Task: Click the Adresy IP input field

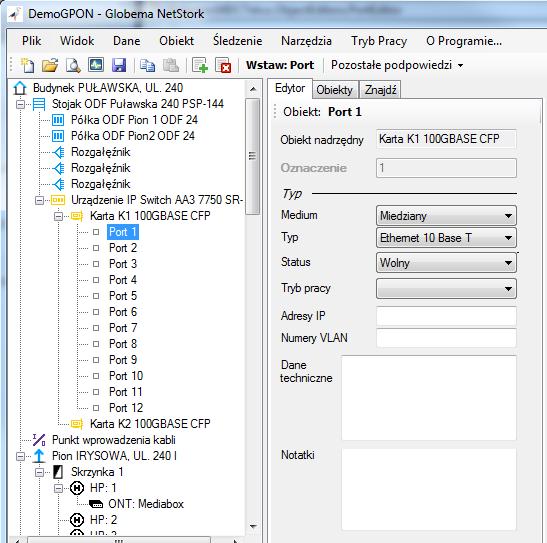Action: click(x=446, y=316)
